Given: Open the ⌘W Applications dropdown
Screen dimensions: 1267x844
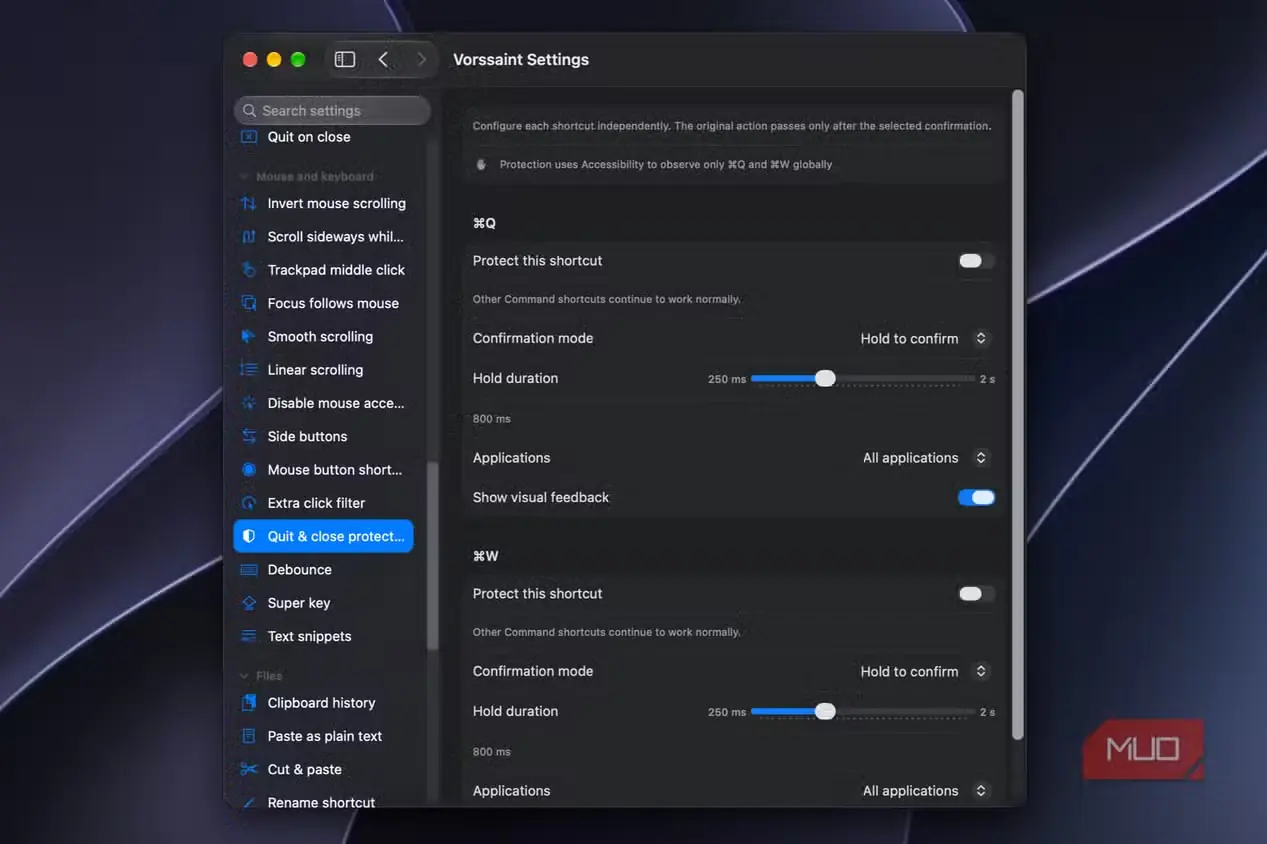Looking at the screenshot, I should (925, 791).
